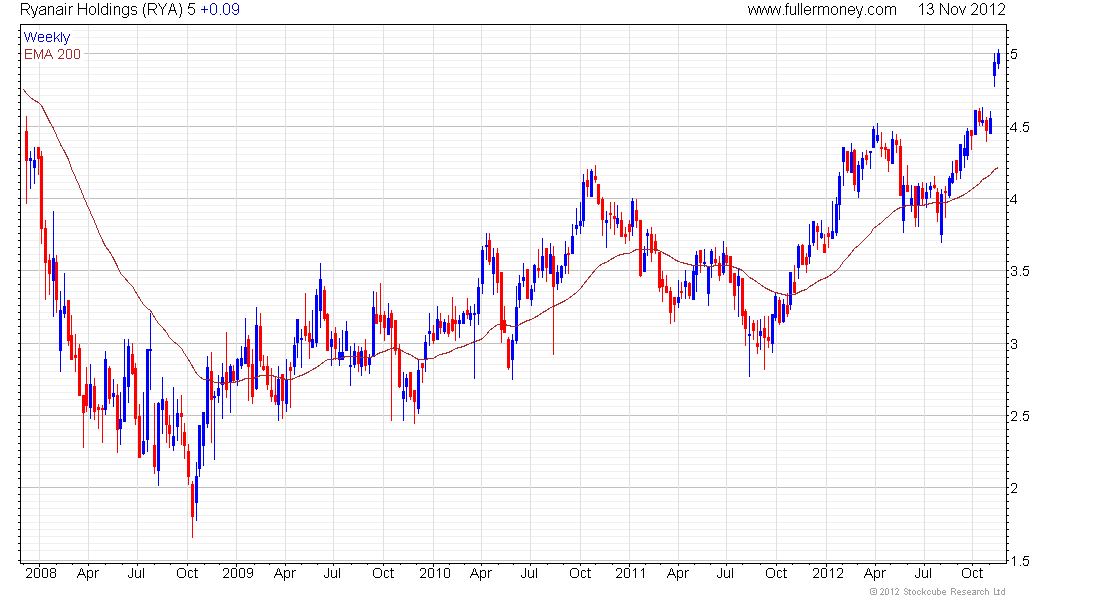
Task: Click the www.fullermoney.com text
Action: click(x=821, y=10)
